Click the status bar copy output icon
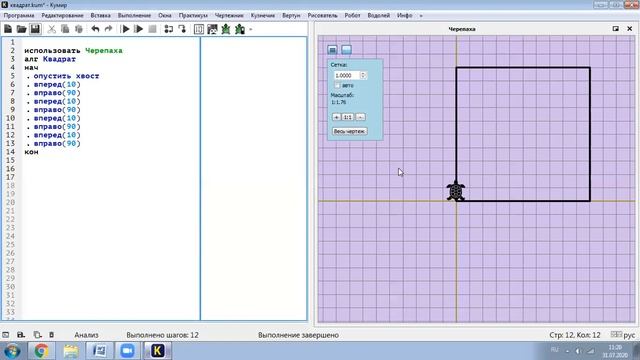This screenshot has height=360, width=640. click(37, 335)
